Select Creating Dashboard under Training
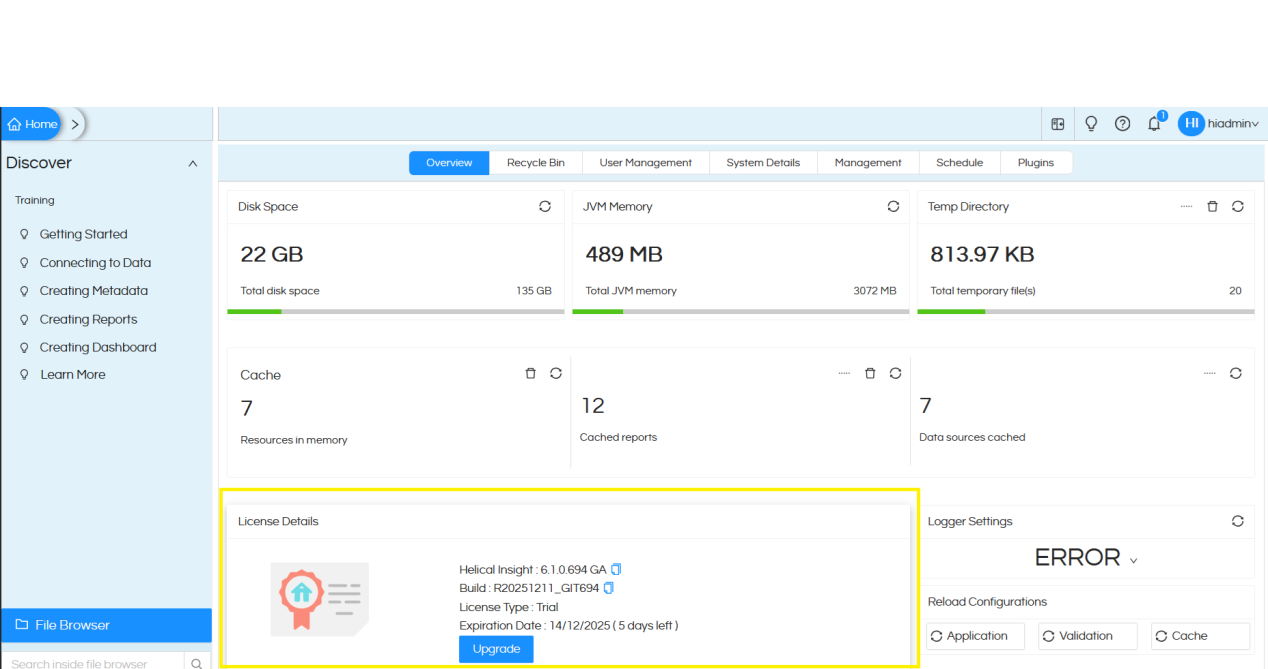This screenshot has width=1268, height=669. pos(97,347)
